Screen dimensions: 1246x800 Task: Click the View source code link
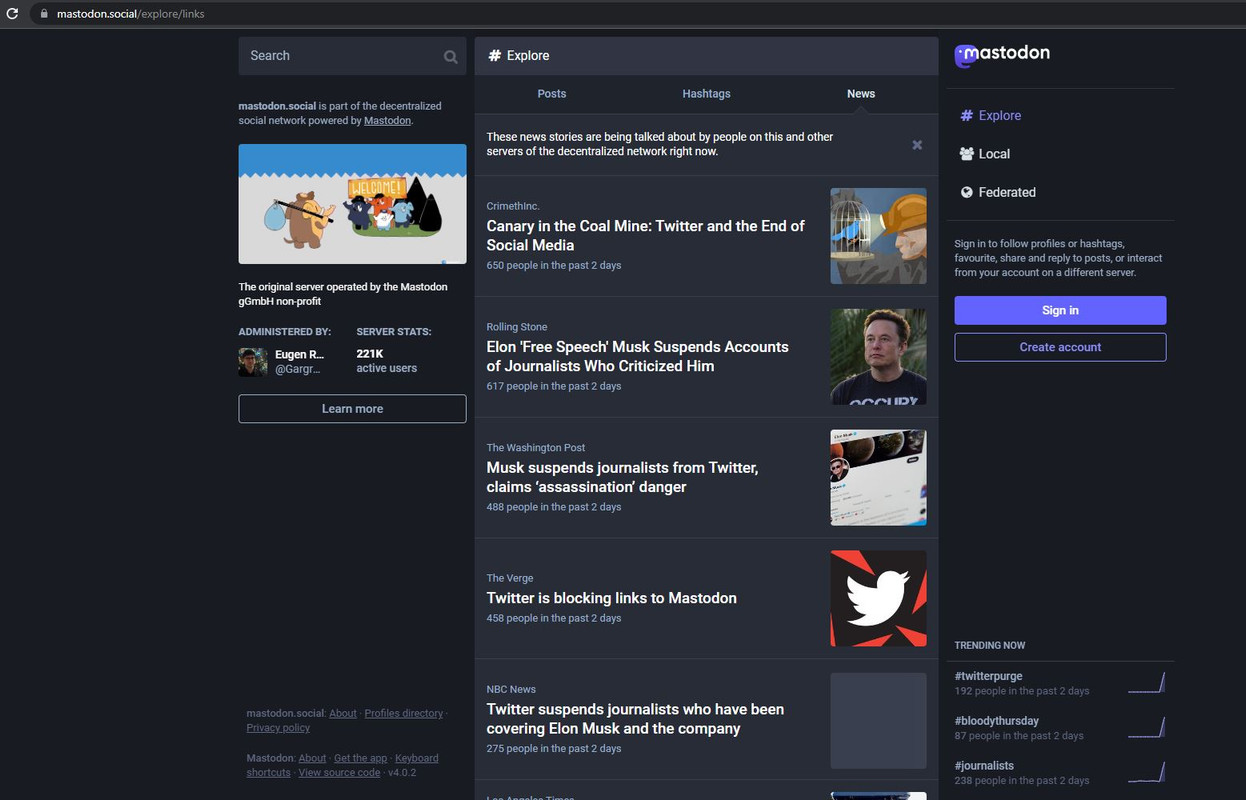[339, 773]
